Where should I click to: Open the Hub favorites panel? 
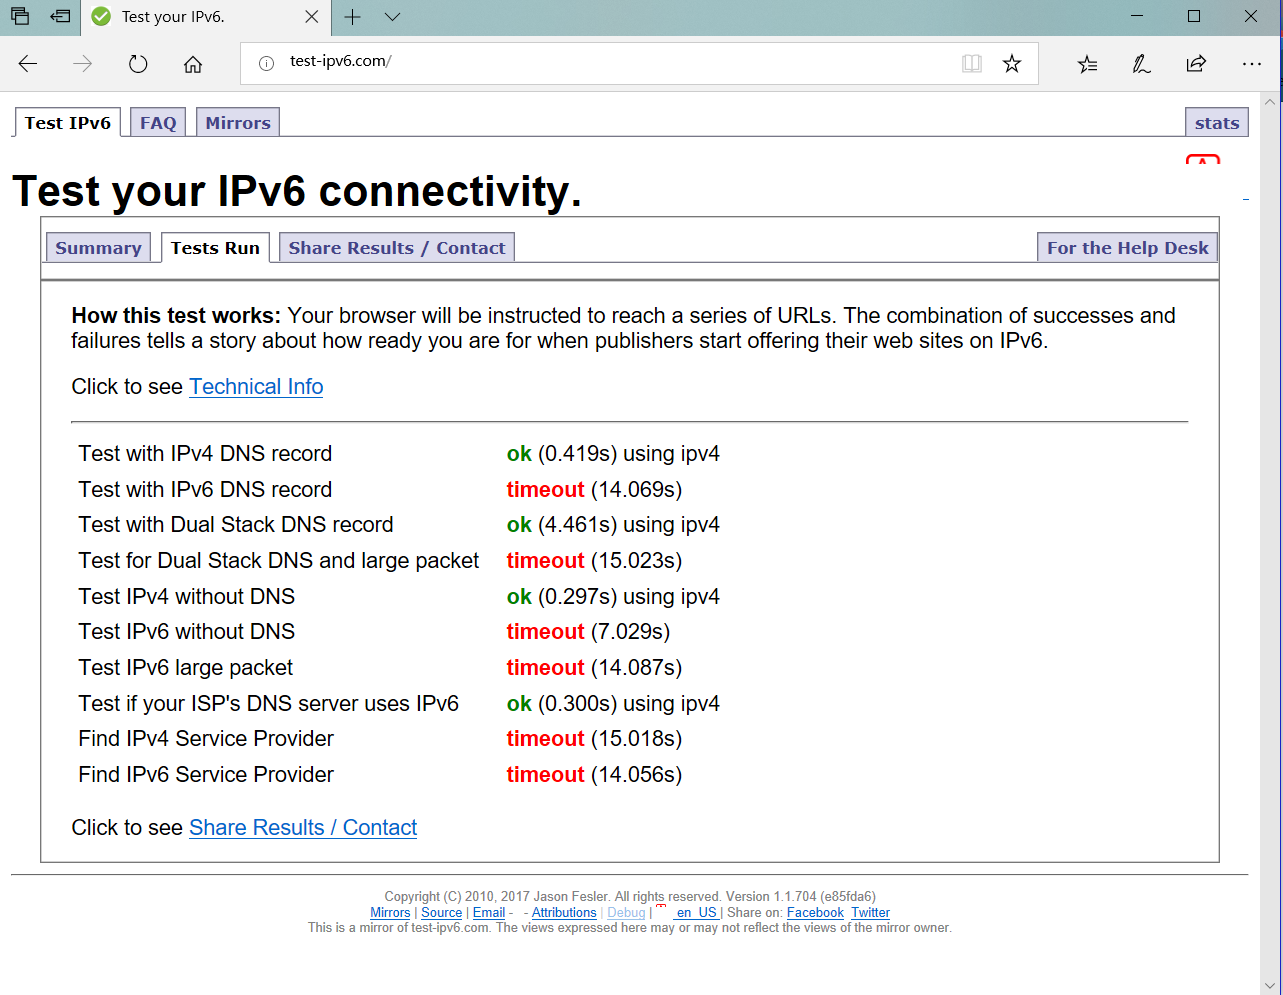pos(1086,63)
